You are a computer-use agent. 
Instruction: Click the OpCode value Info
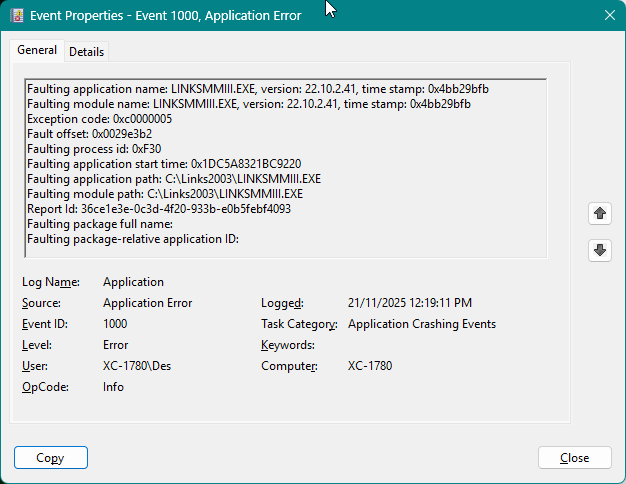113,387
